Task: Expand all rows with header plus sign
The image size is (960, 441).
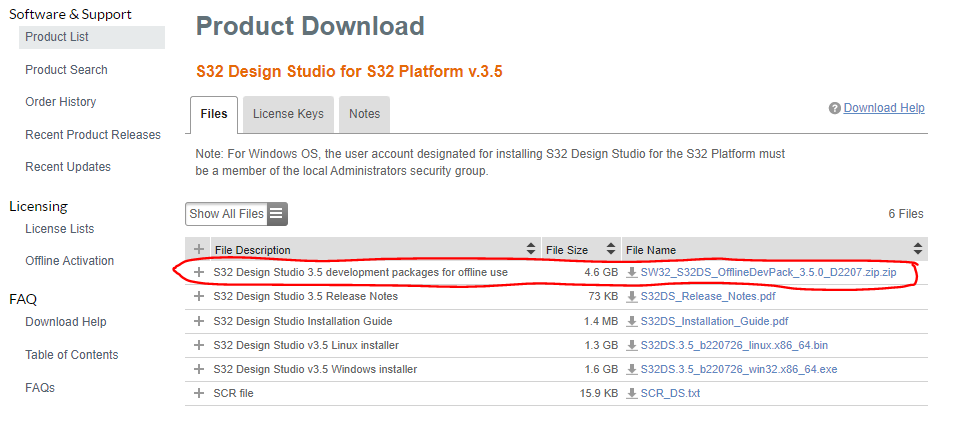Action: (x=199, y=249)
